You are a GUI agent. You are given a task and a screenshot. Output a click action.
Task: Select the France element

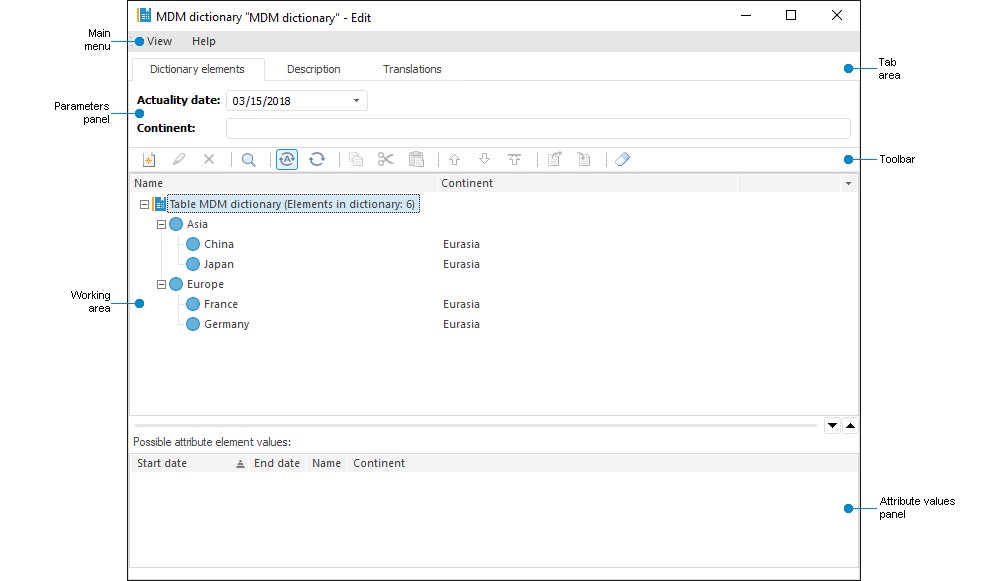[221, 304]
